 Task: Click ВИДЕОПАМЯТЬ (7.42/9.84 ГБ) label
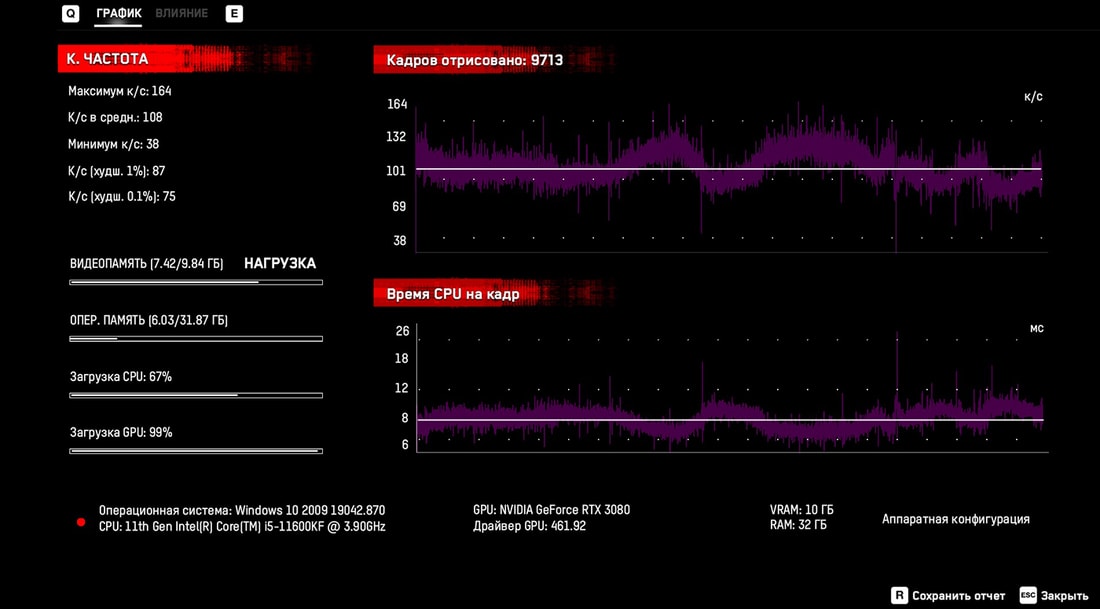click(x=147, y=264)
